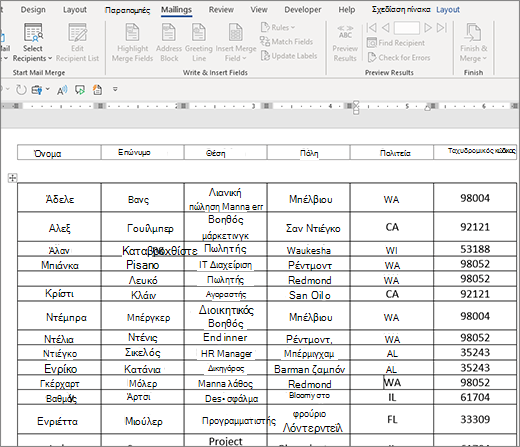
Task: Click the cell containing Pisano
Action: click(143, 264)
